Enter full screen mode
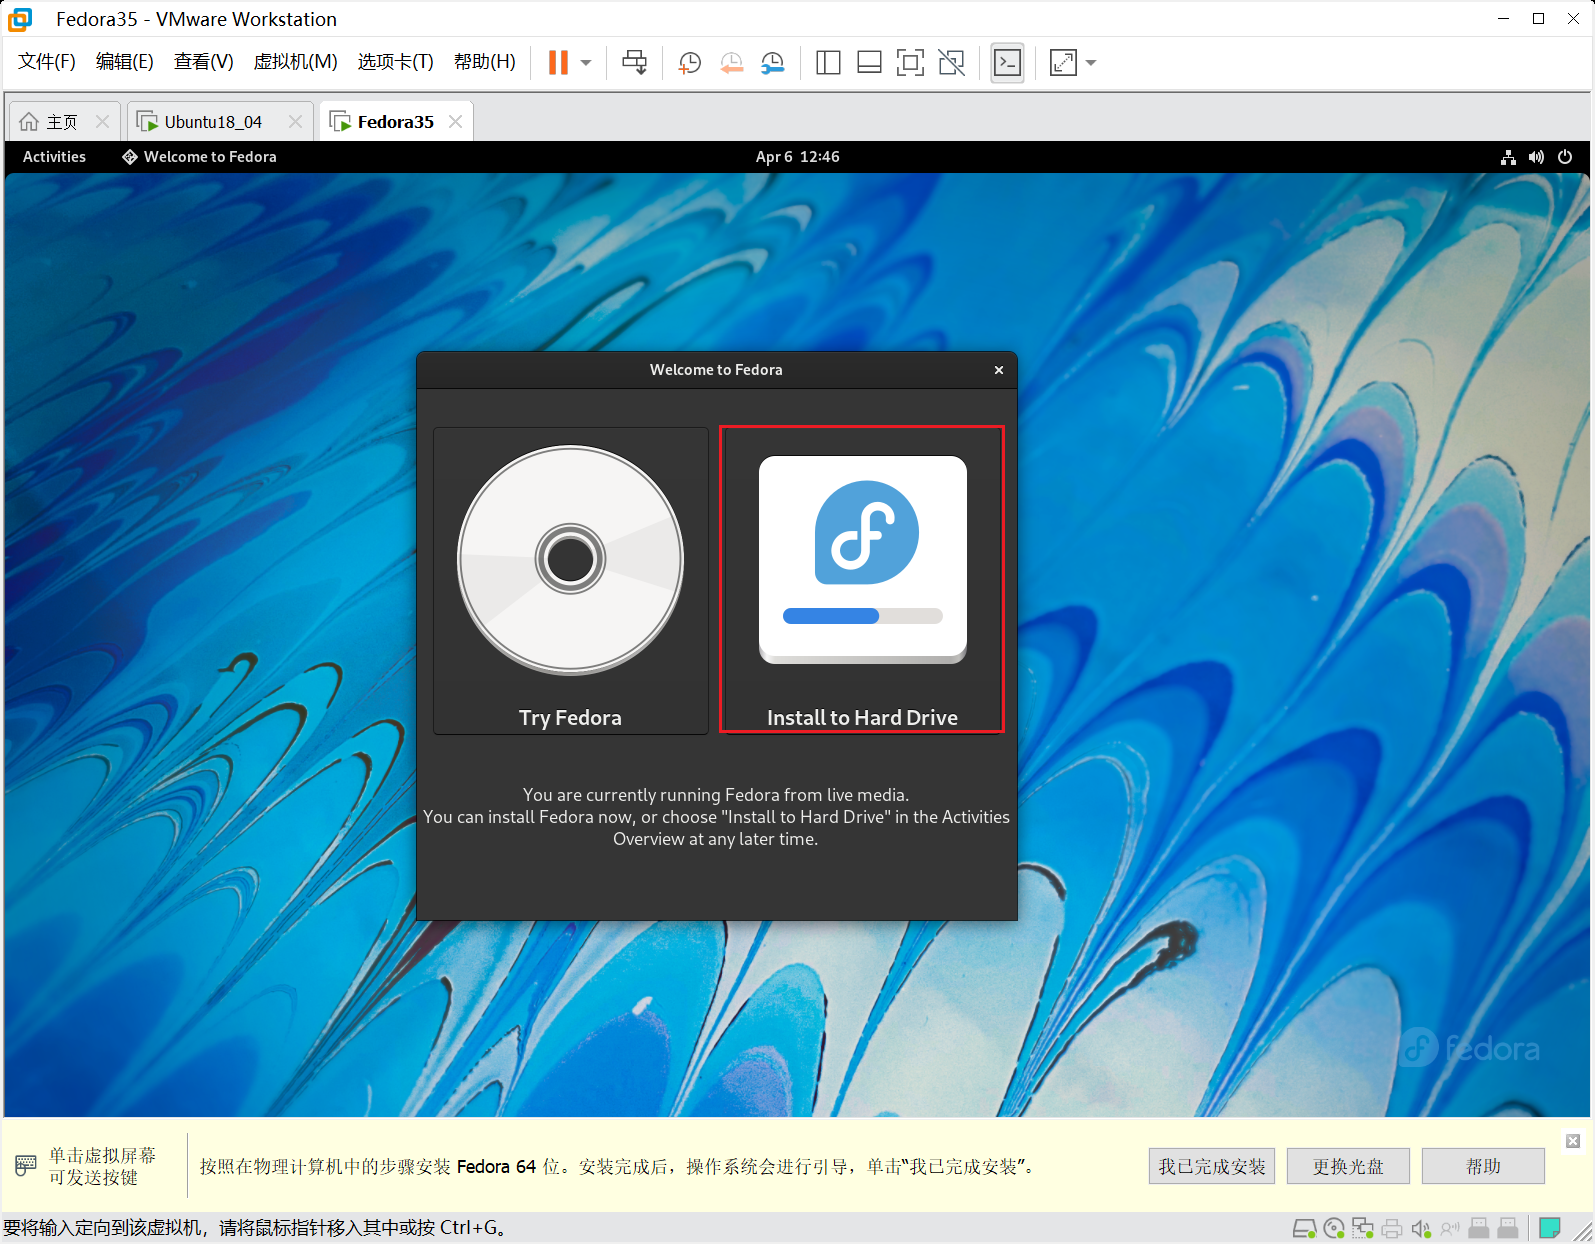This screenshot has width=1595, height=1244. [910, 63]
